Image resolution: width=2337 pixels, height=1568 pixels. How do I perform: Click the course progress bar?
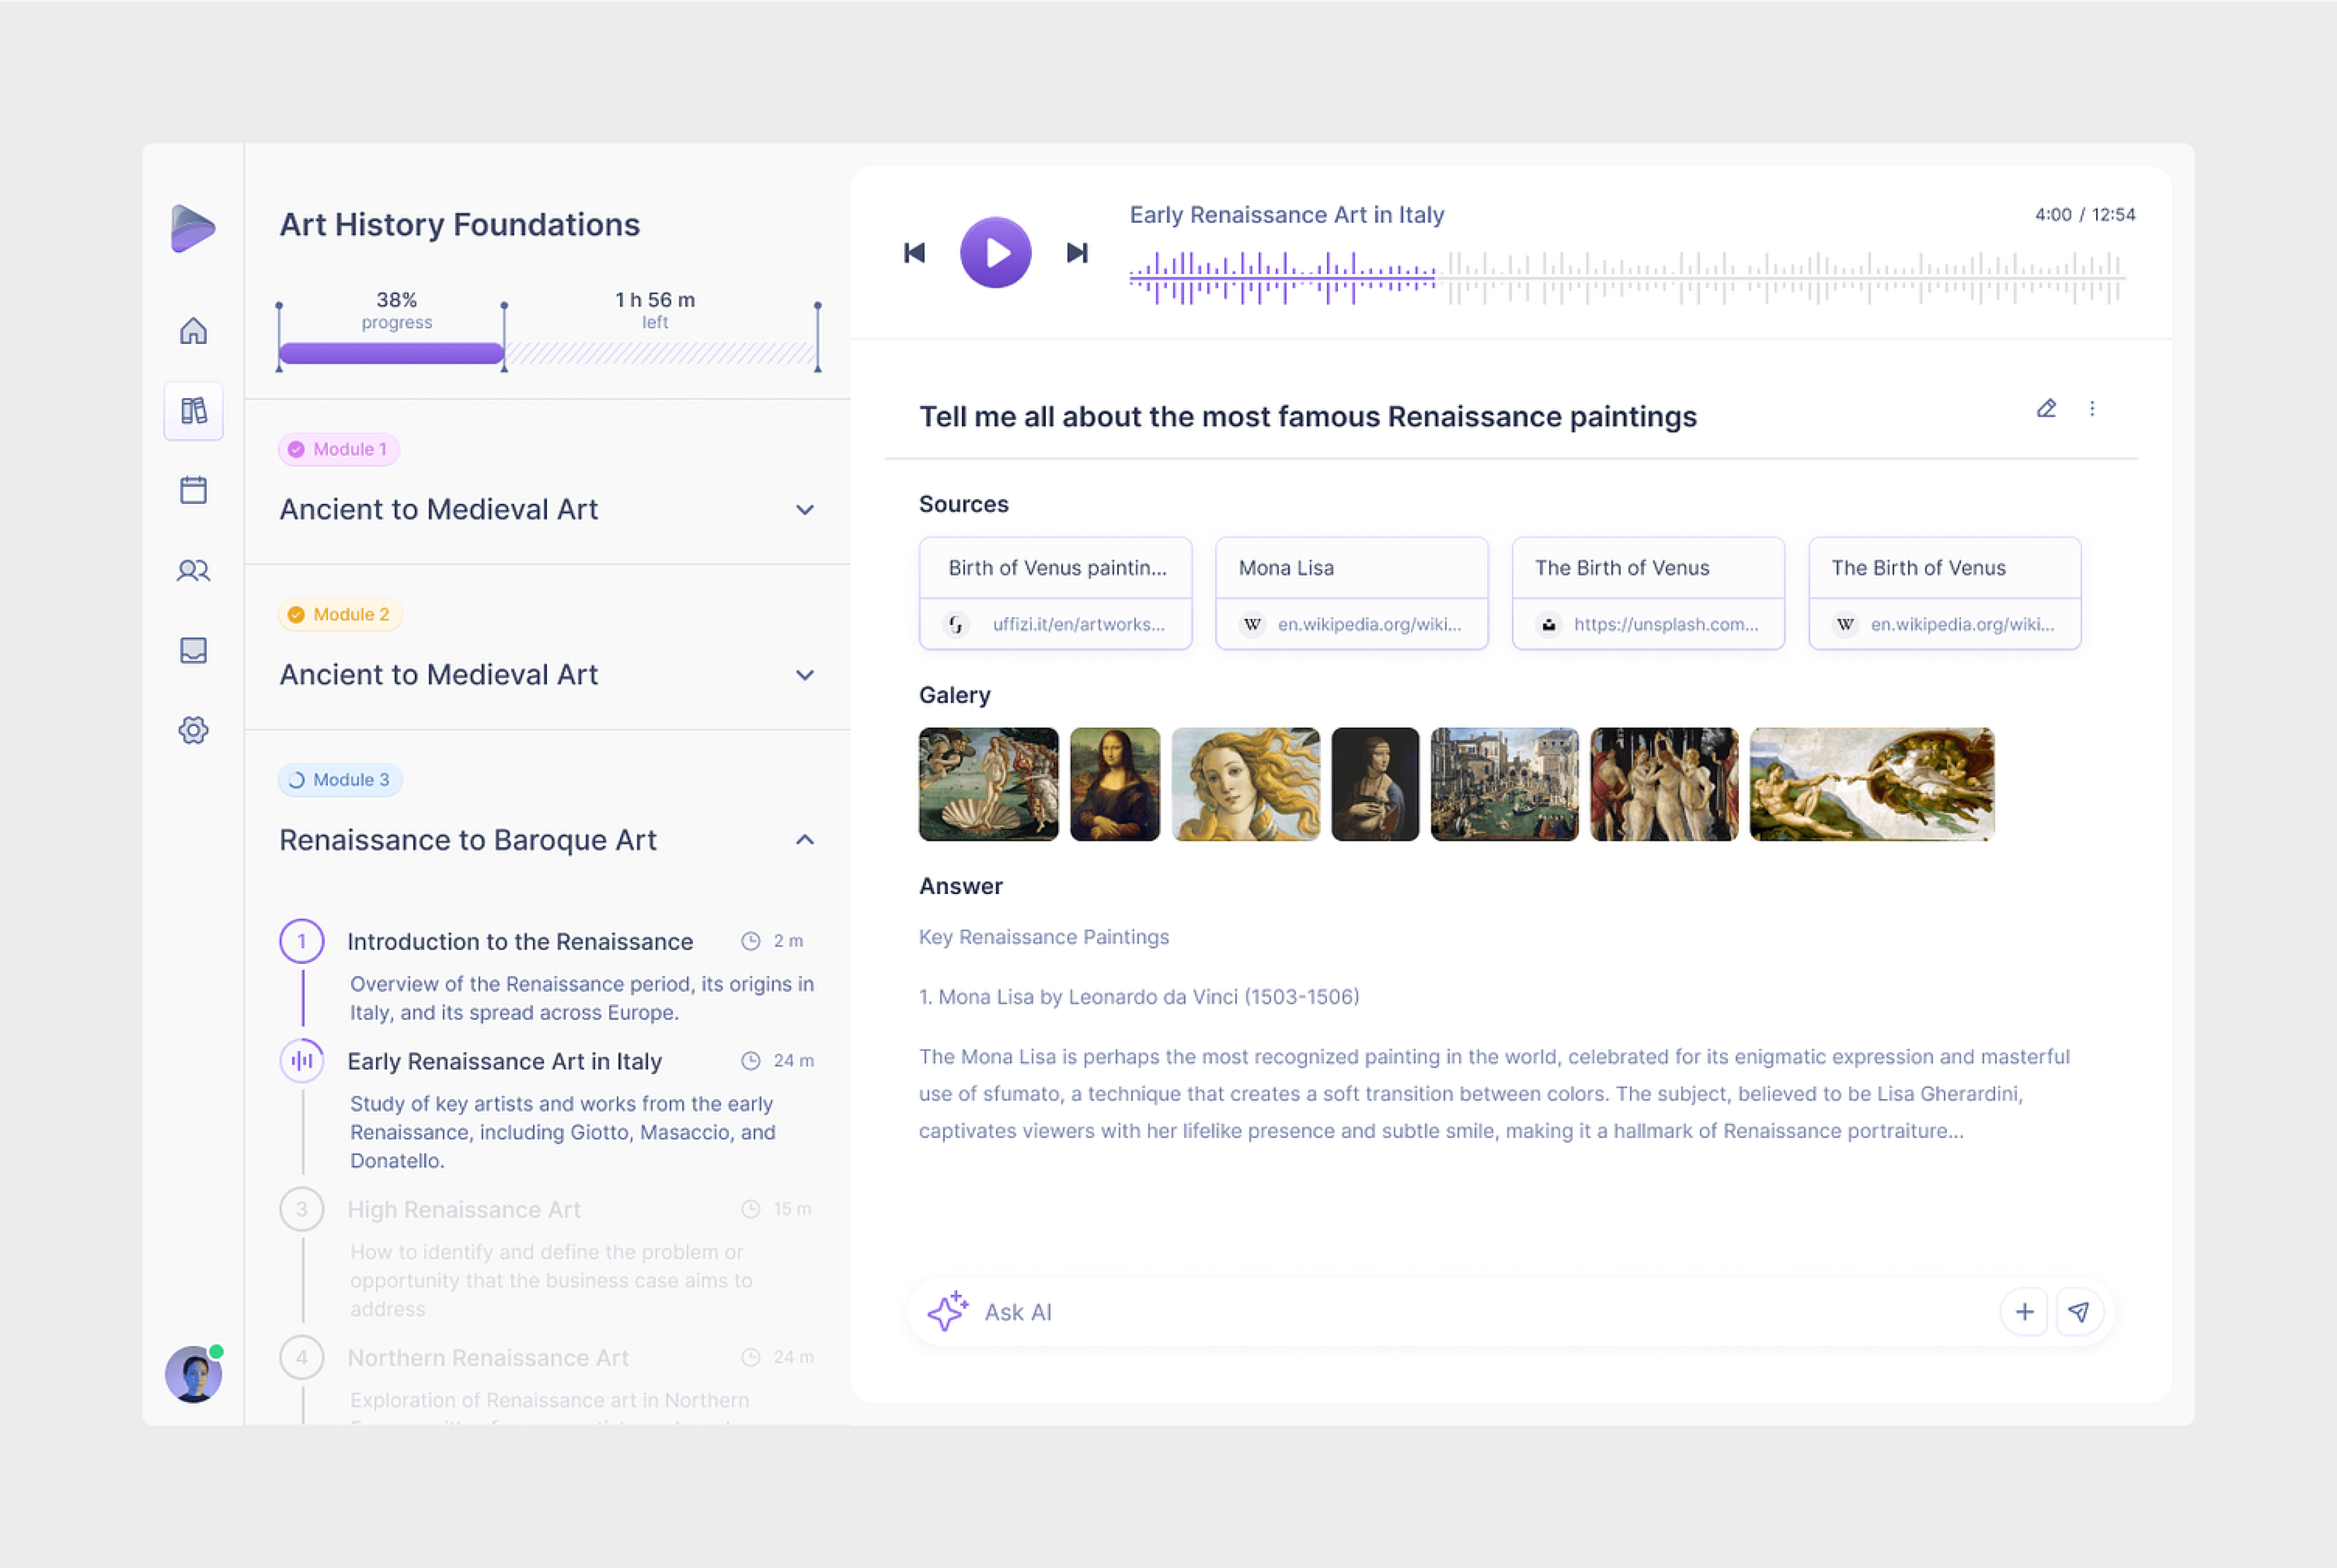click(391, 353)
